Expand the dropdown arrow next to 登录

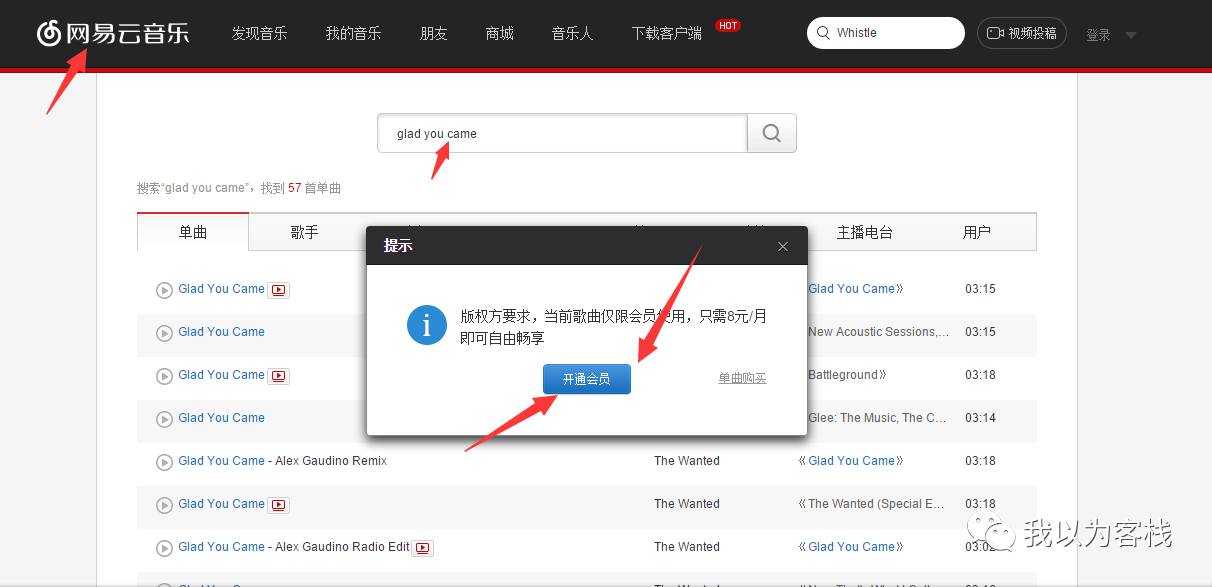tap(1131, 35)
